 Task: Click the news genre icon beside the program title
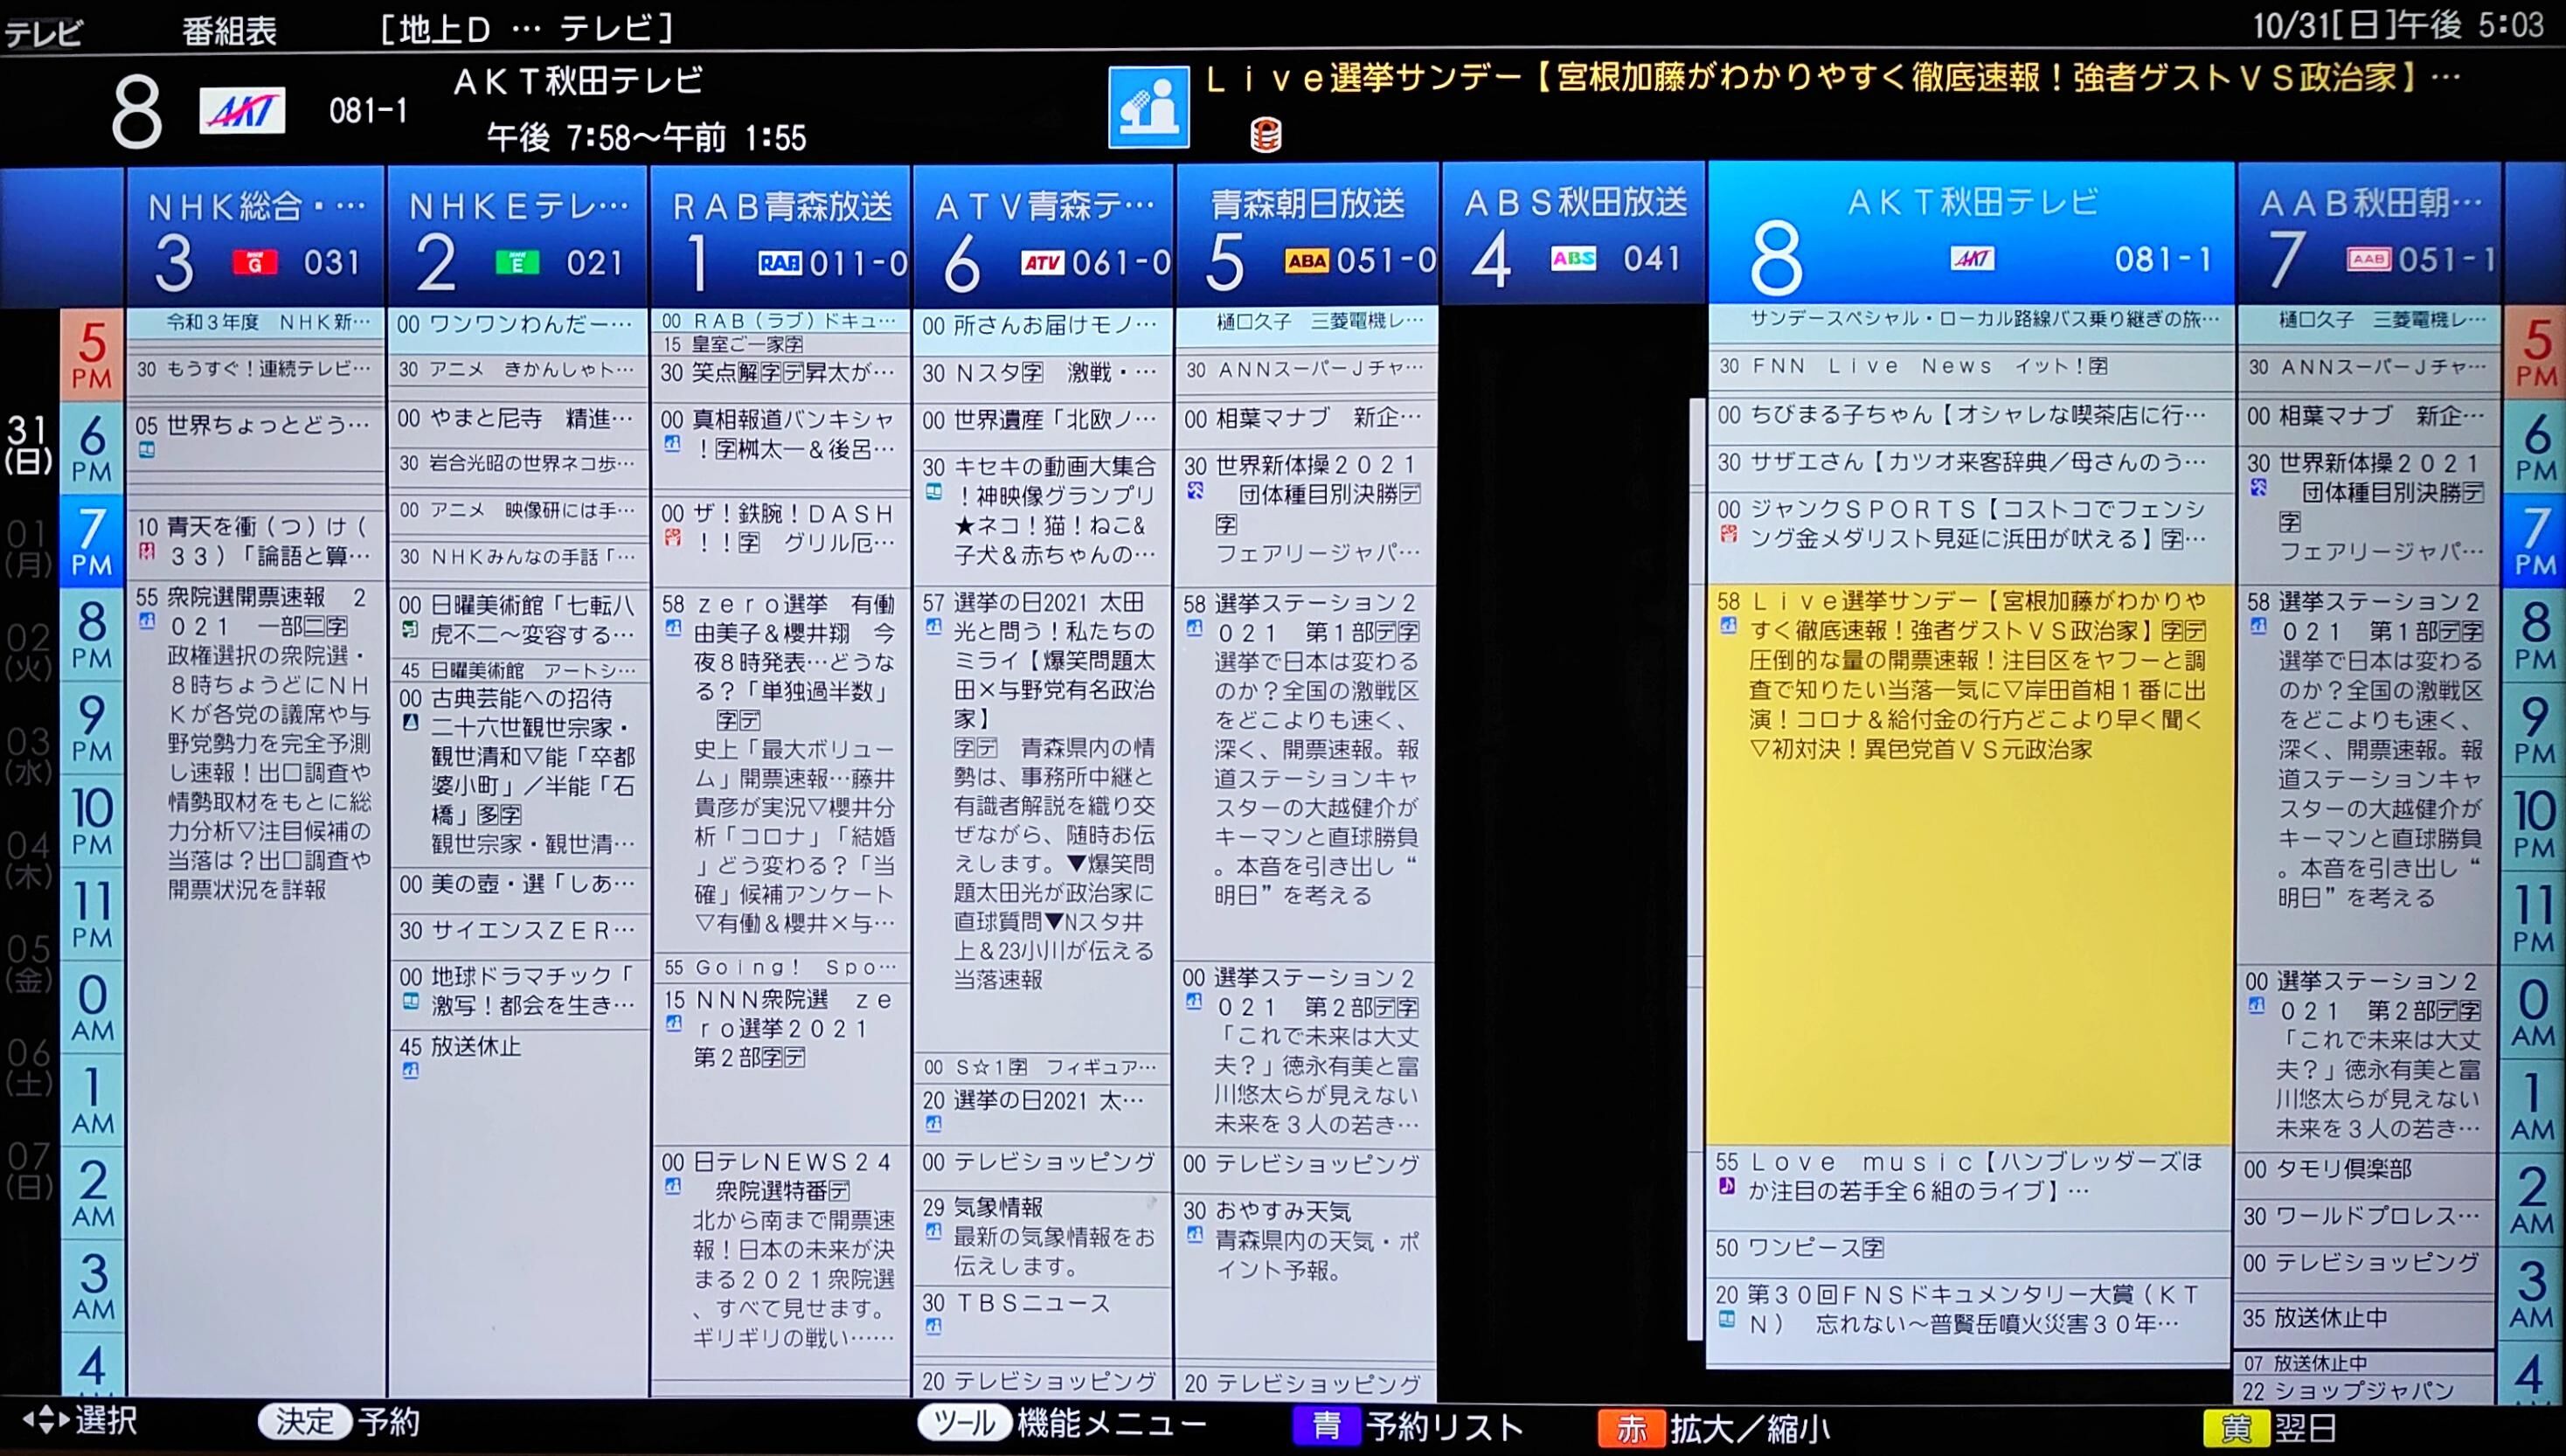[x=1148, y=107]
